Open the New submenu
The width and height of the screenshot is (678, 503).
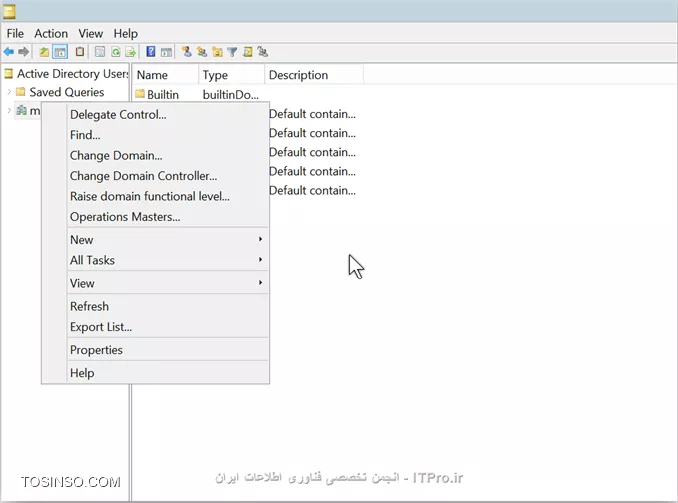pyautogui.click(x=168, y=240)
